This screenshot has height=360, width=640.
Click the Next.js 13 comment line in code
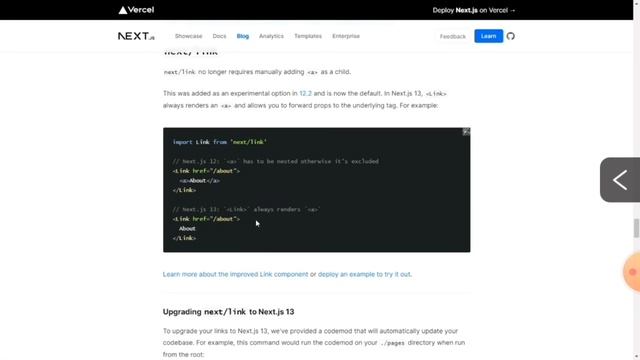pos(246,209)
